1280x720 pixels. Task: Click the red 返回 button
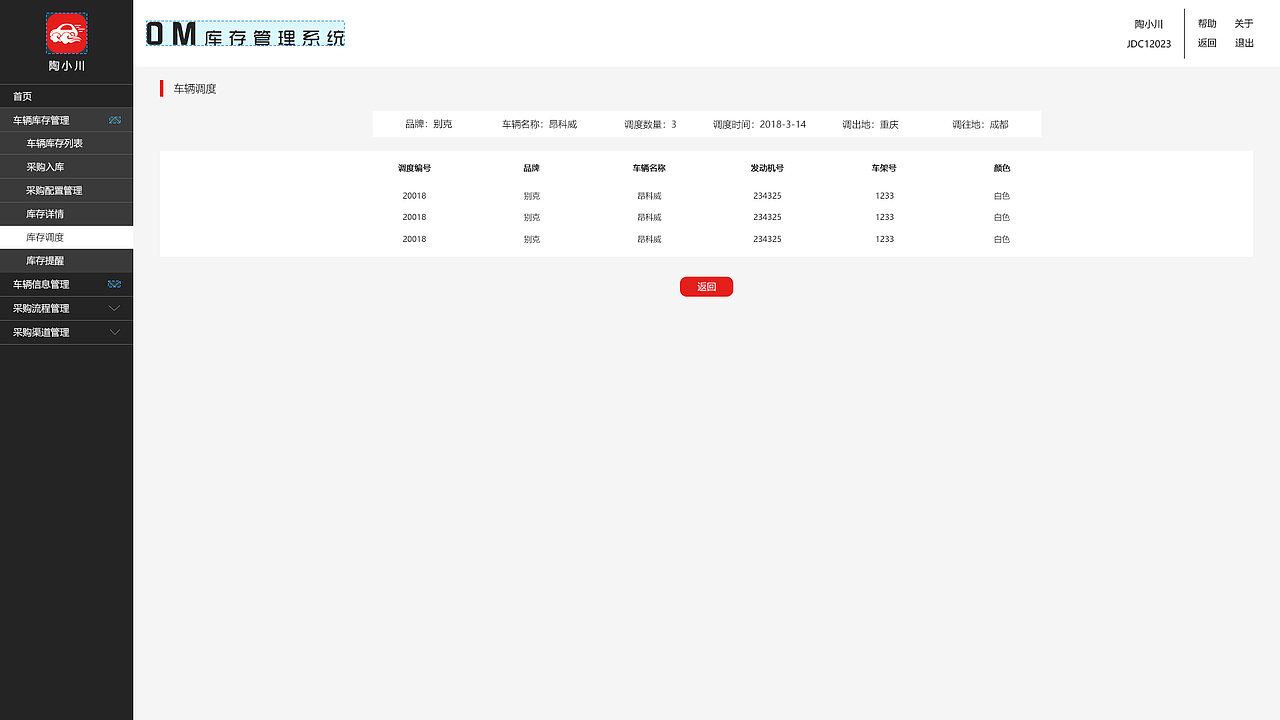pyautogui.click(x=706, y=287)
